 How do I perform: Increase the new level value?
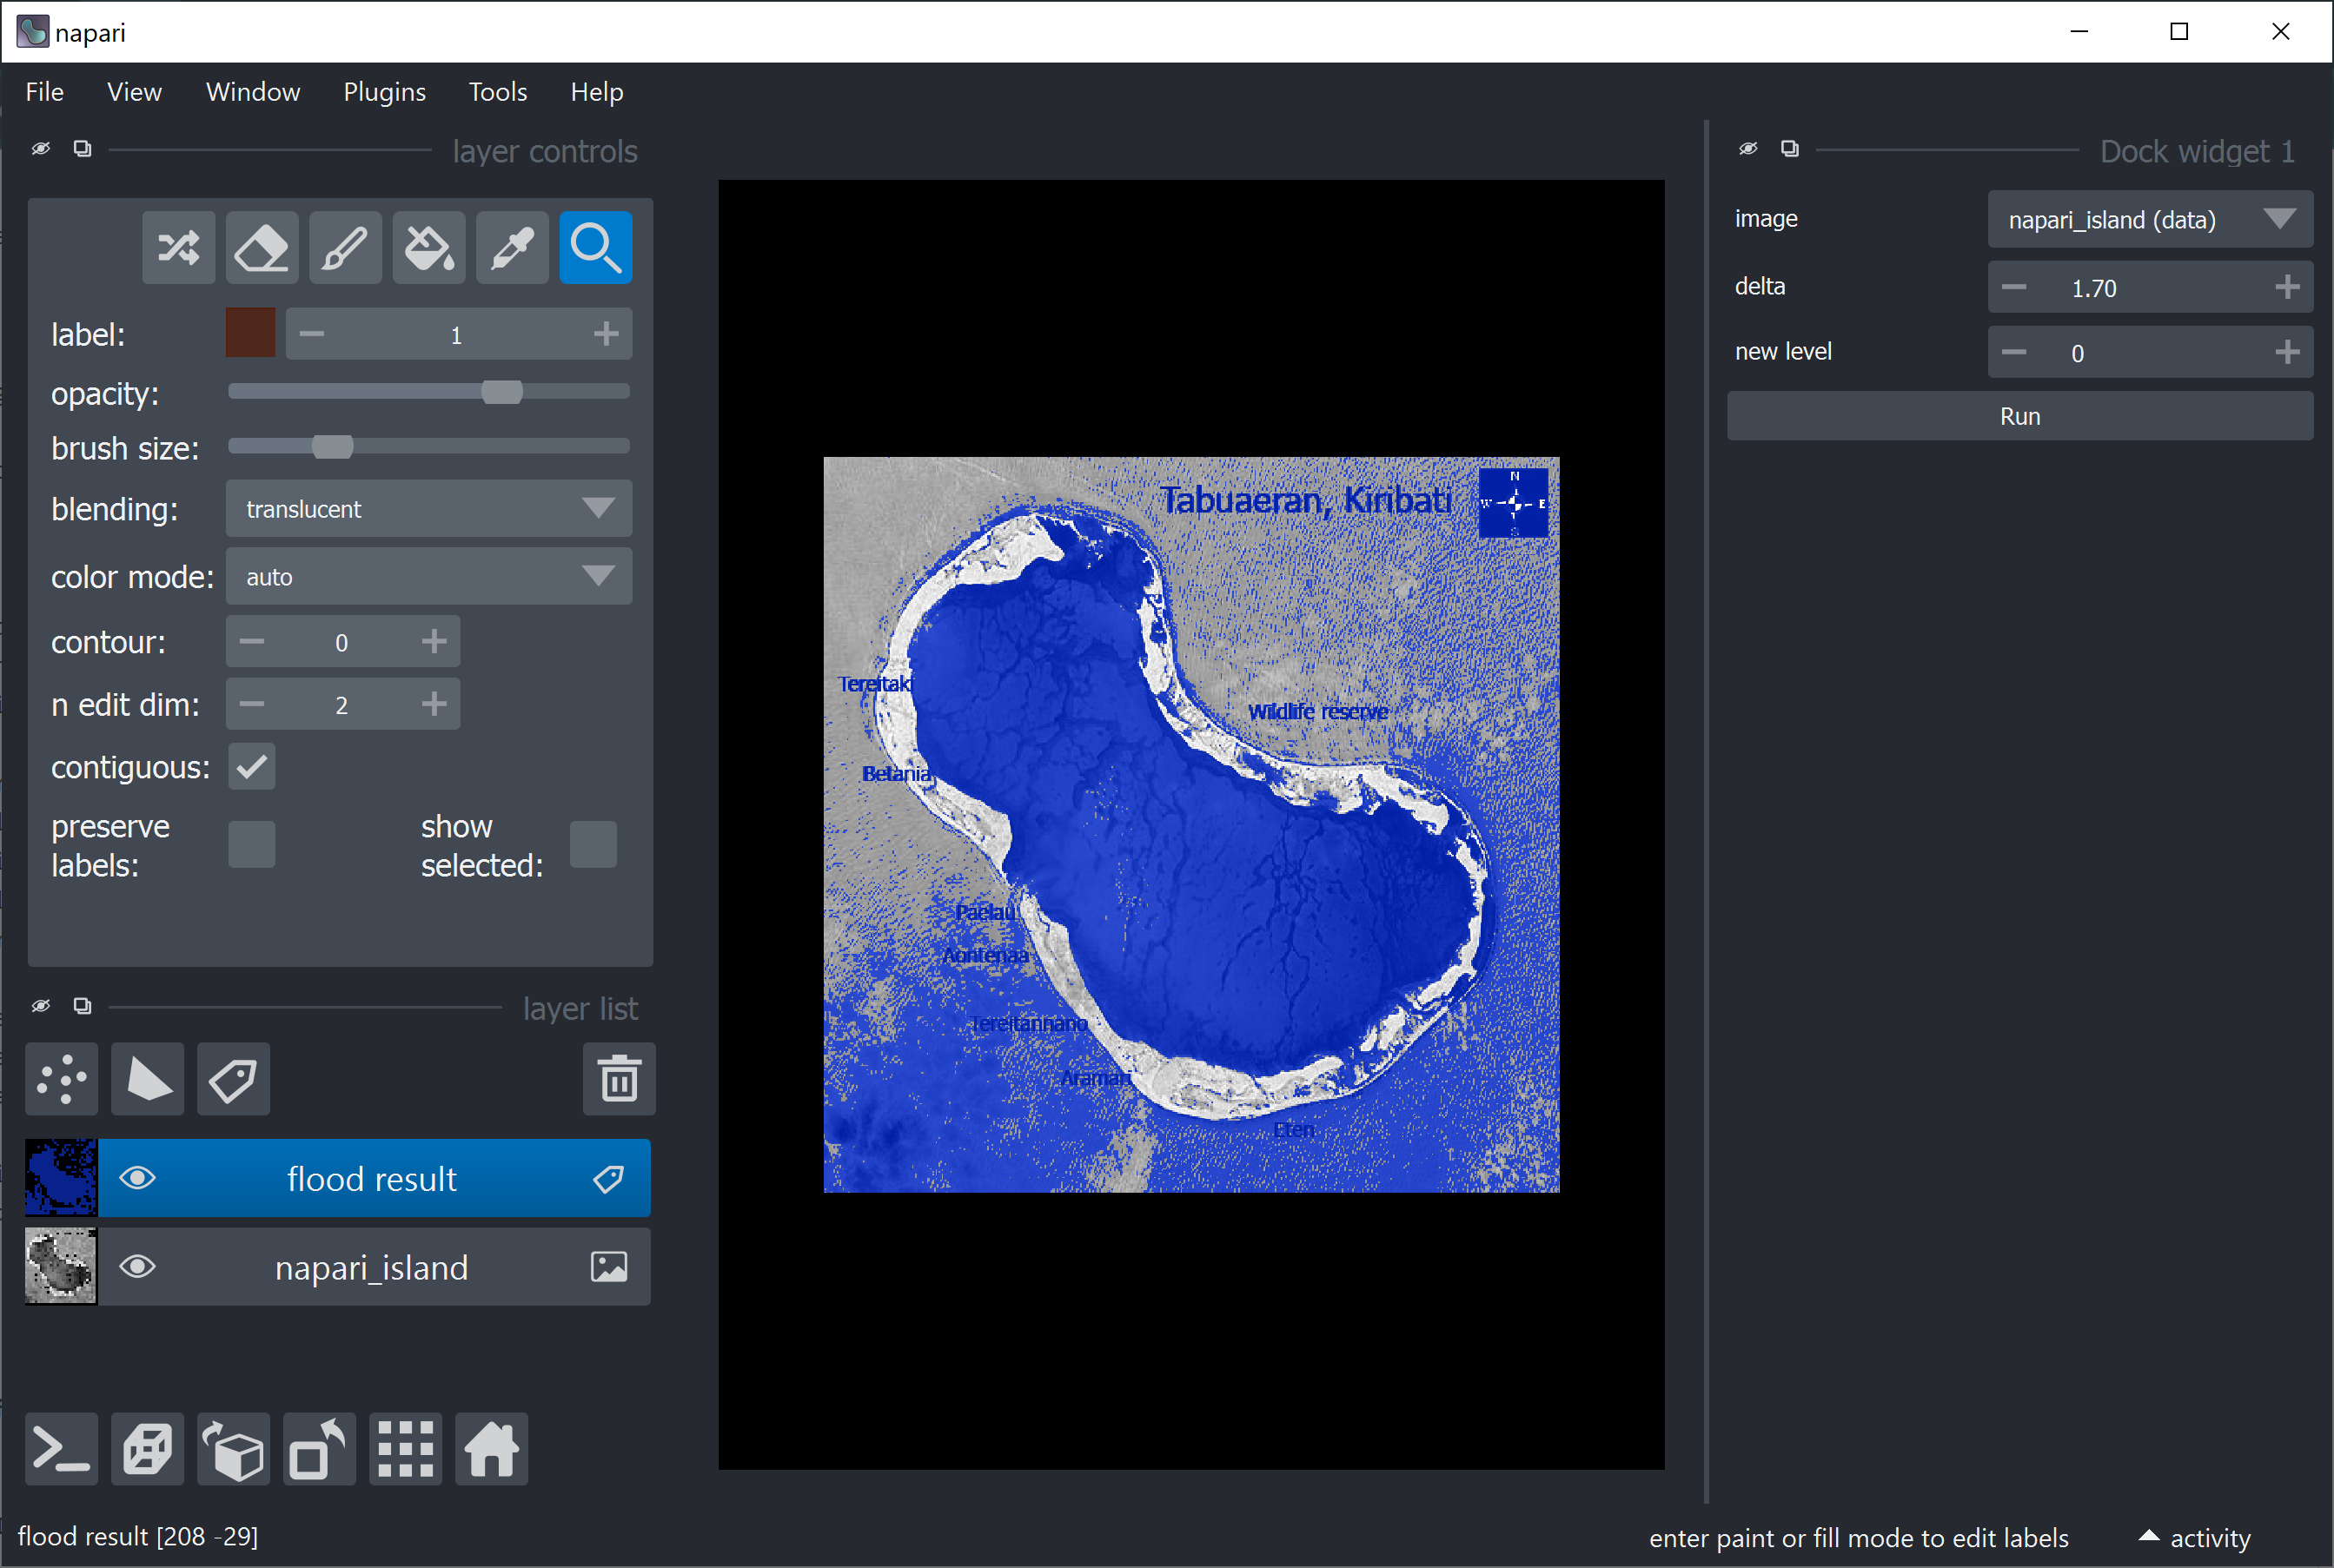point(2287,353)
